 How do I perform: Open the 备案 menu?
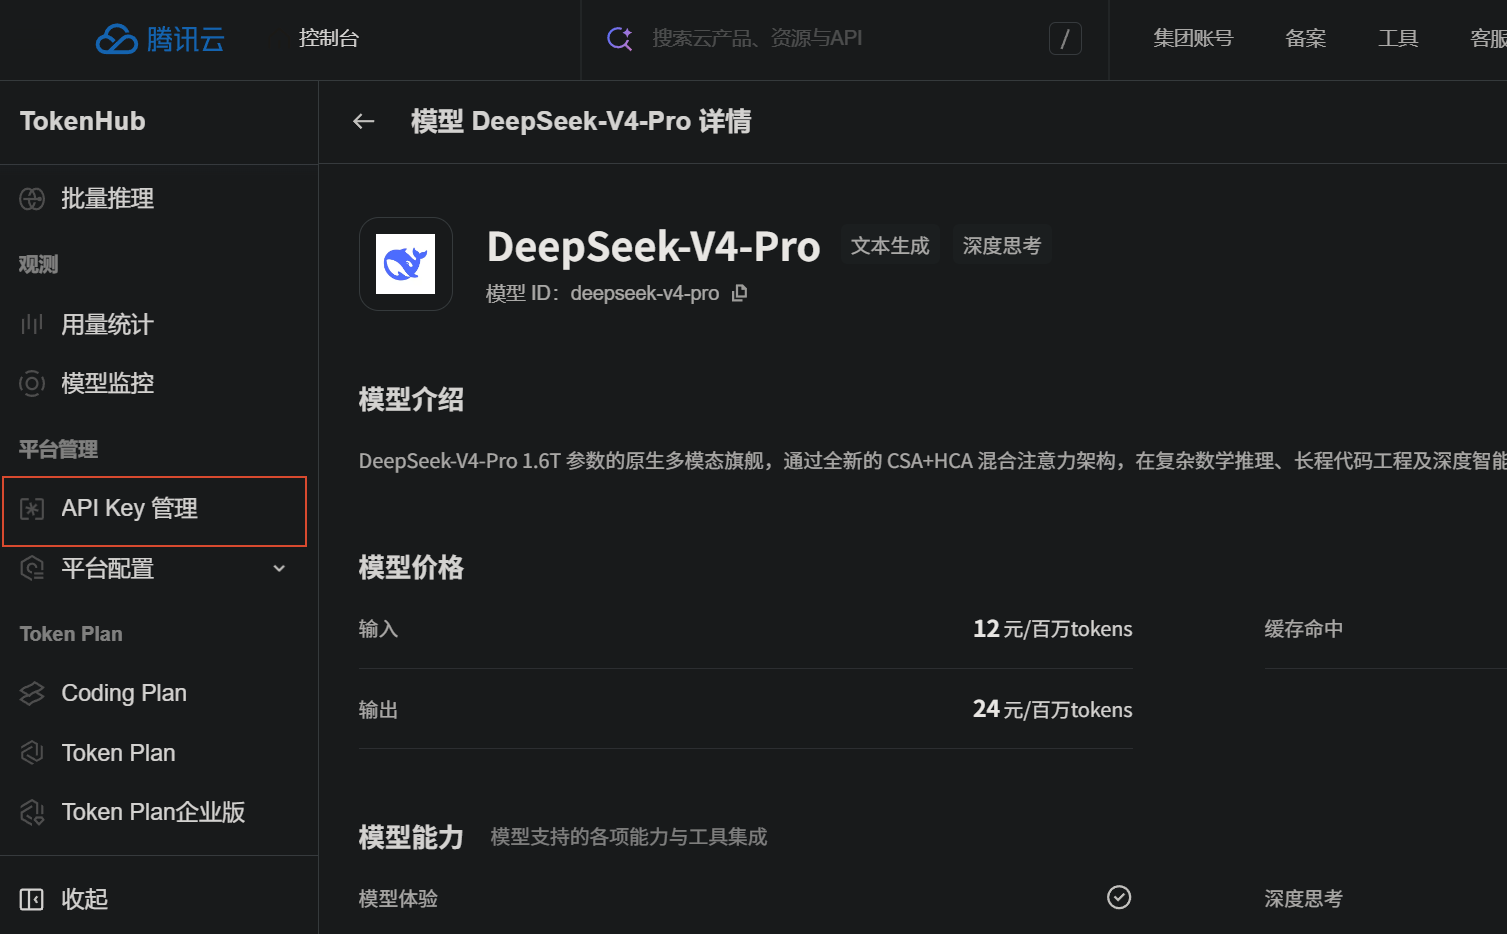(1306, 38)
